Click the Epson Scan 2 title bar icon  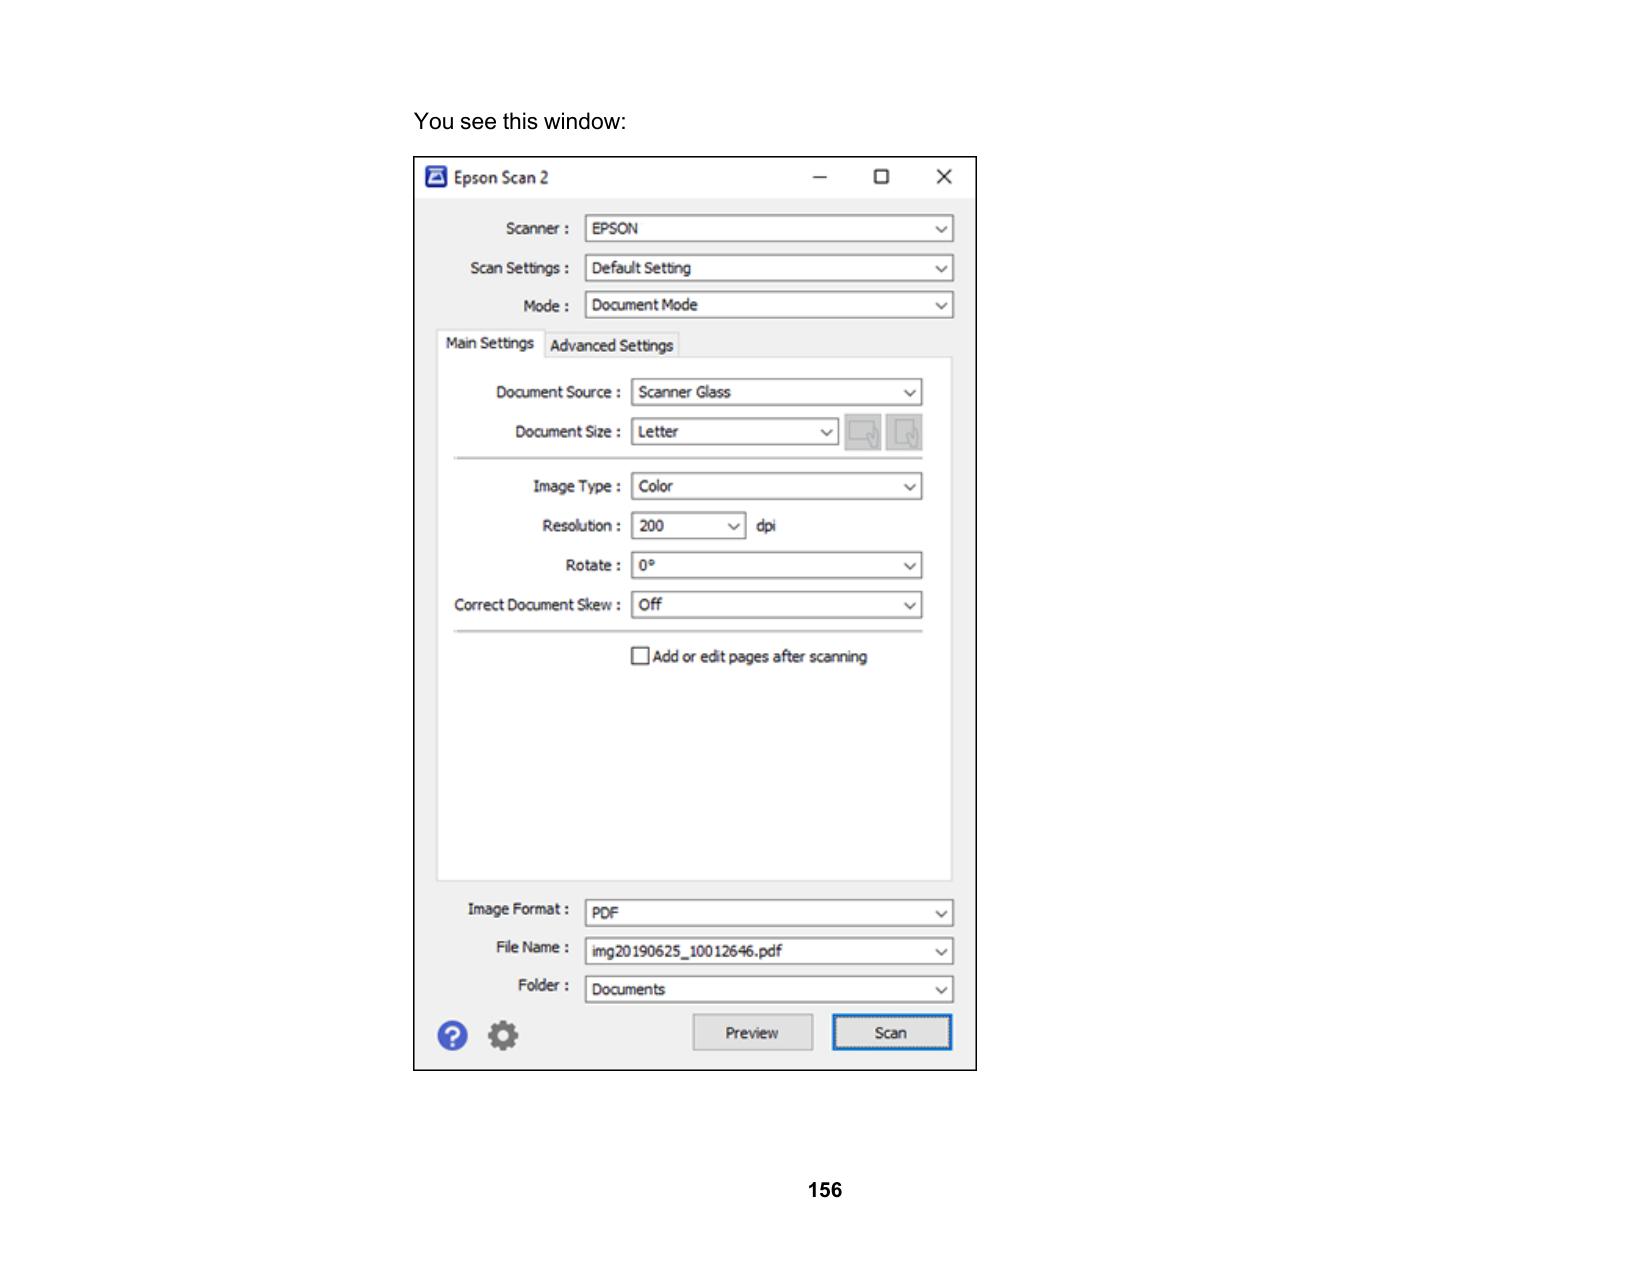point(436,177)
